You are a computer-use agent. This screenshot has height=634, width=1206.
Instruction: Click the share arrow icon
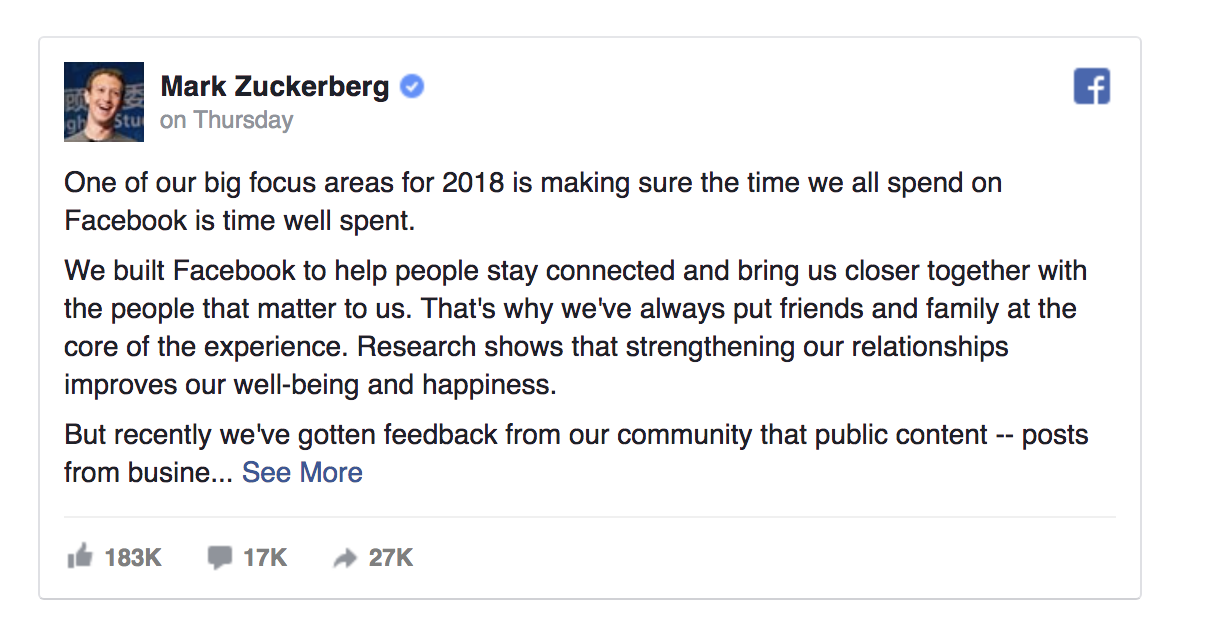point(345,558)
